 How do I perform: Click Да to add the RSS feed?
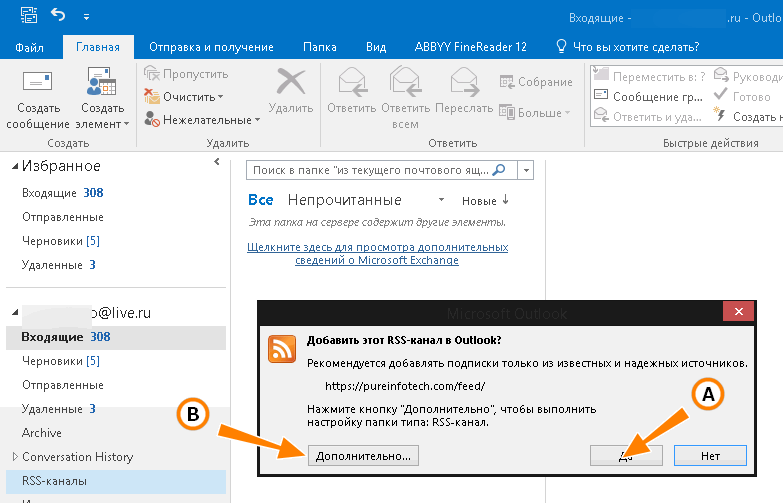[626, 456]
